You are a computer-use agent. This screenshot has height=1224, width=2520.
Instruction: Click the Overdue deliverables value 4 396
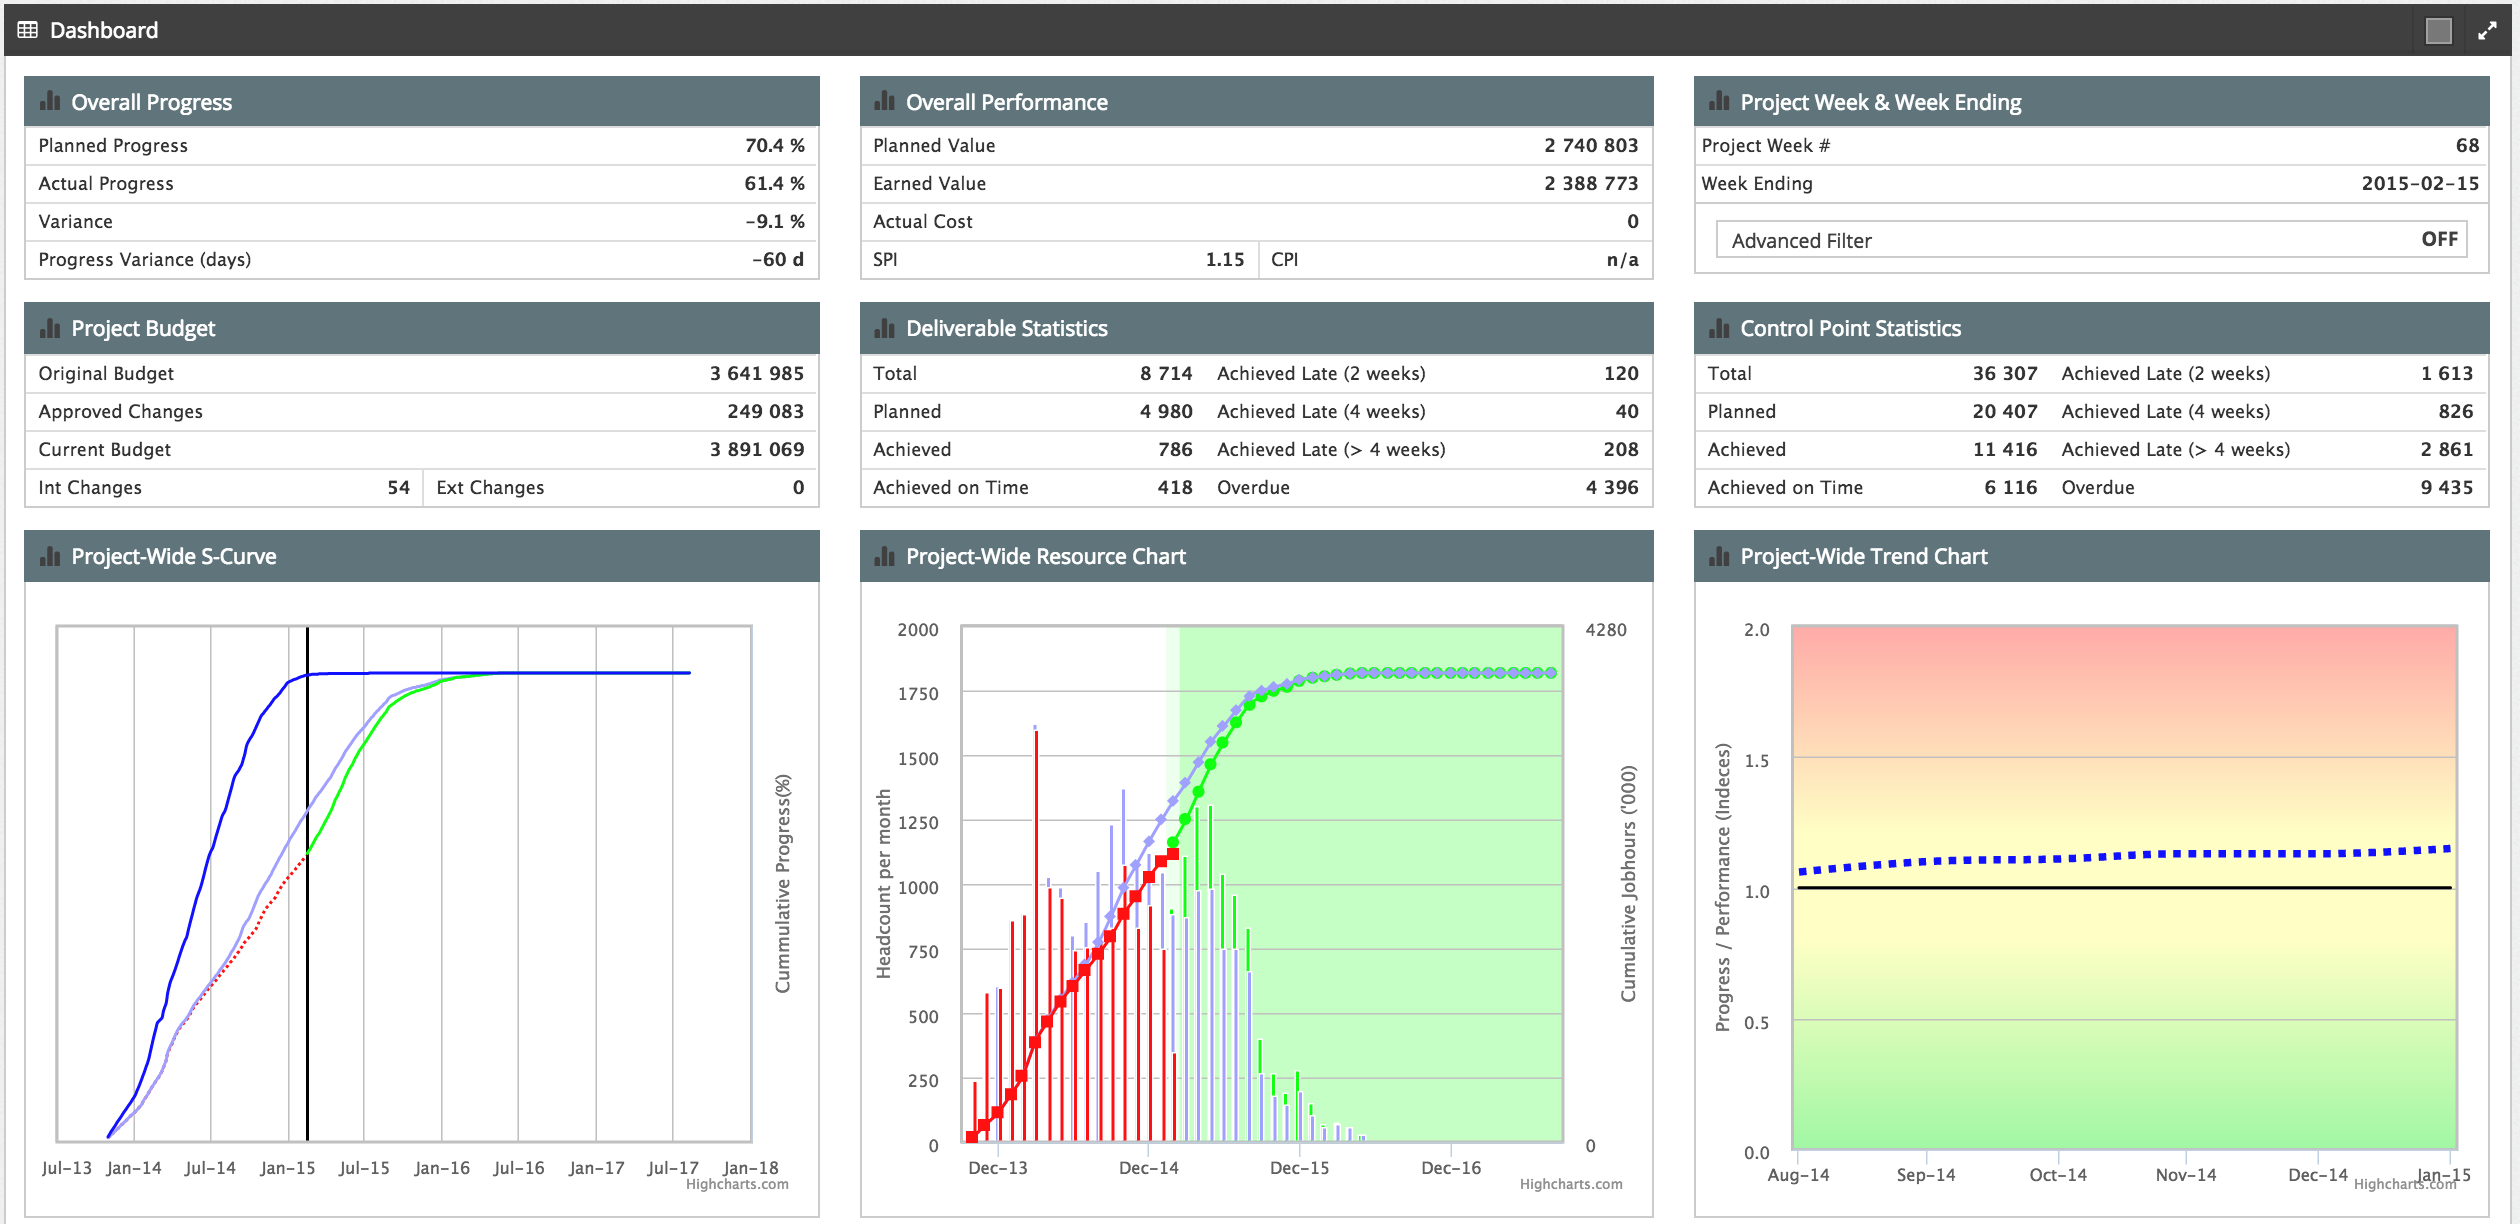coord(1611,487)
